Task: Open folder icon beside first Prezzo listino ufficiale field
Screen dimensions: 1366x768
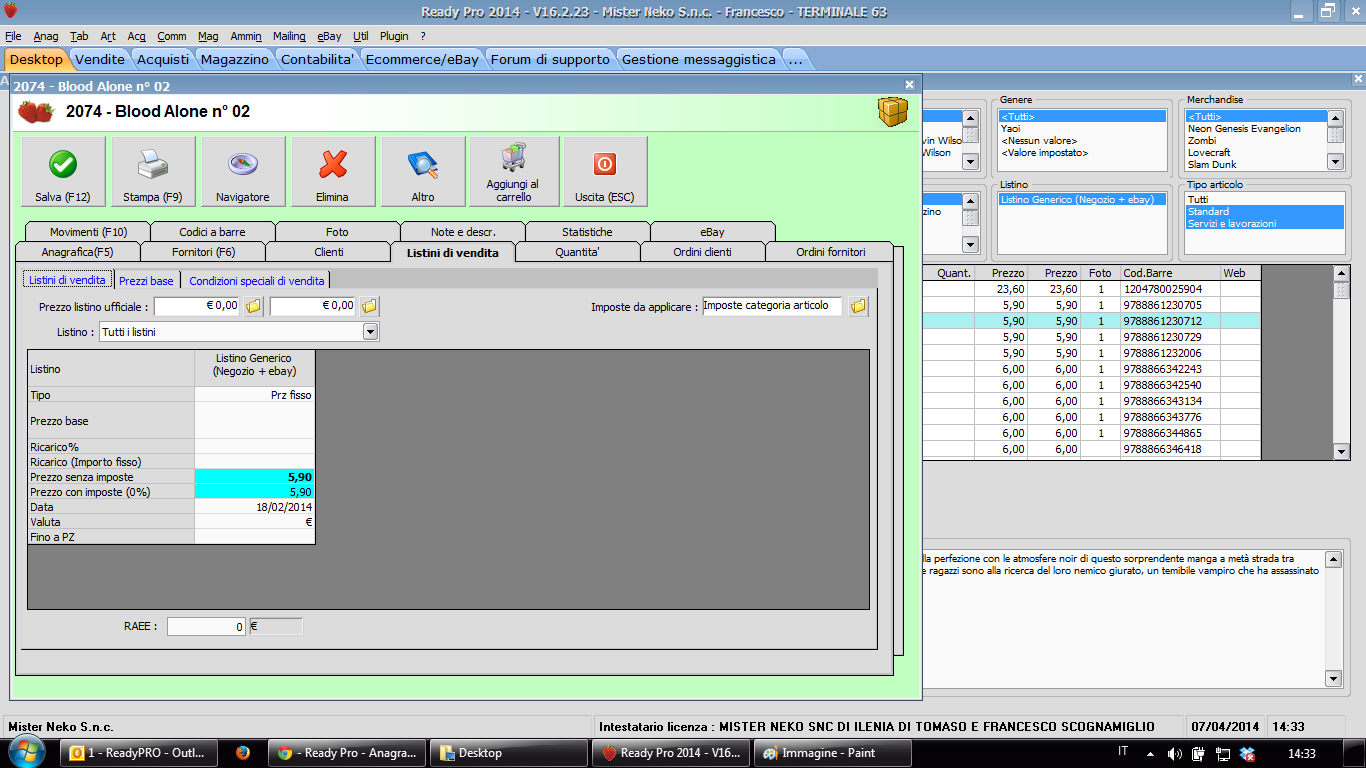Action: [254, 306]
